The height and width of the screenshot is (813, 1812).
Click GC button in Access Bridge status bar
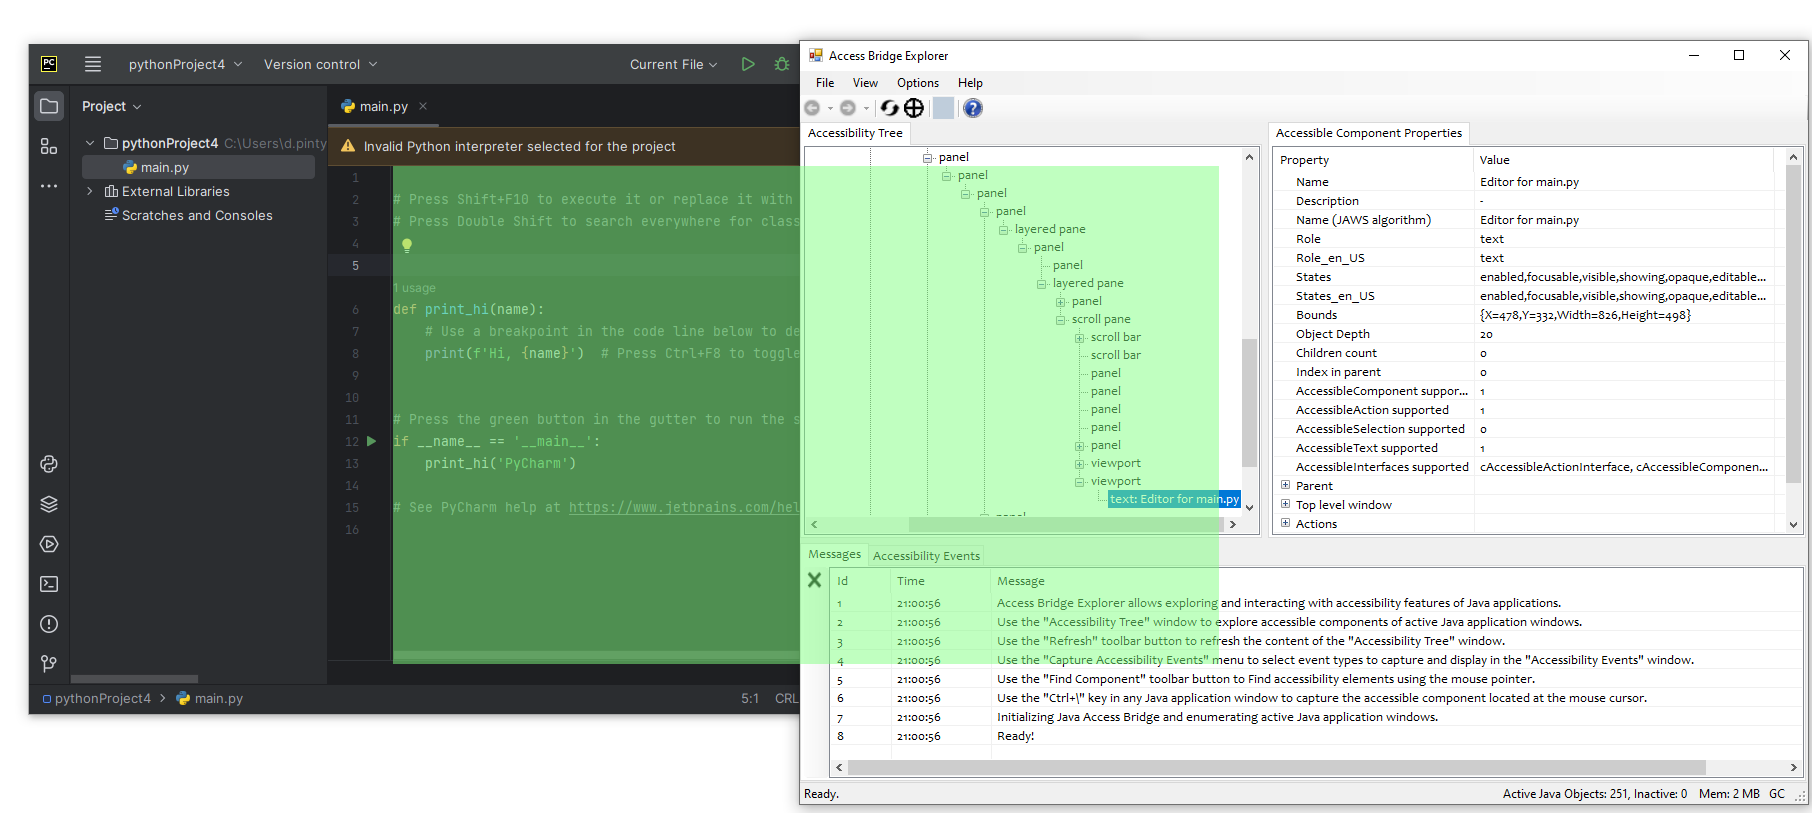(x=1777, y=793)
